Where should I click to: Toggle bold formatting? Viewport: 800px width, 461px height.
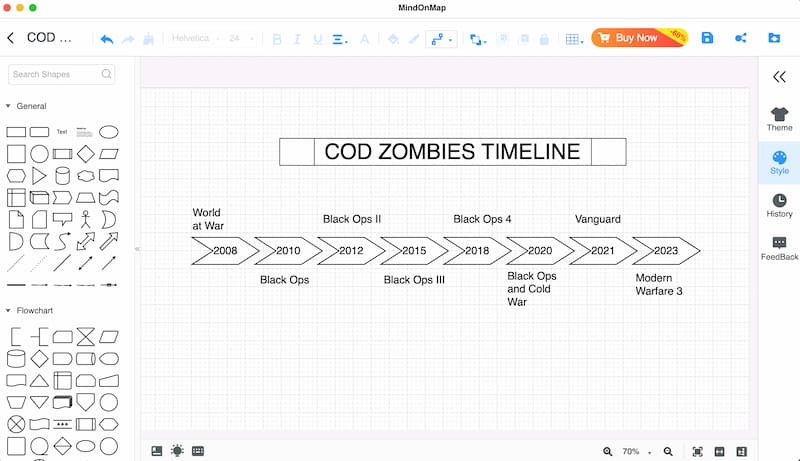click(277, 39)
